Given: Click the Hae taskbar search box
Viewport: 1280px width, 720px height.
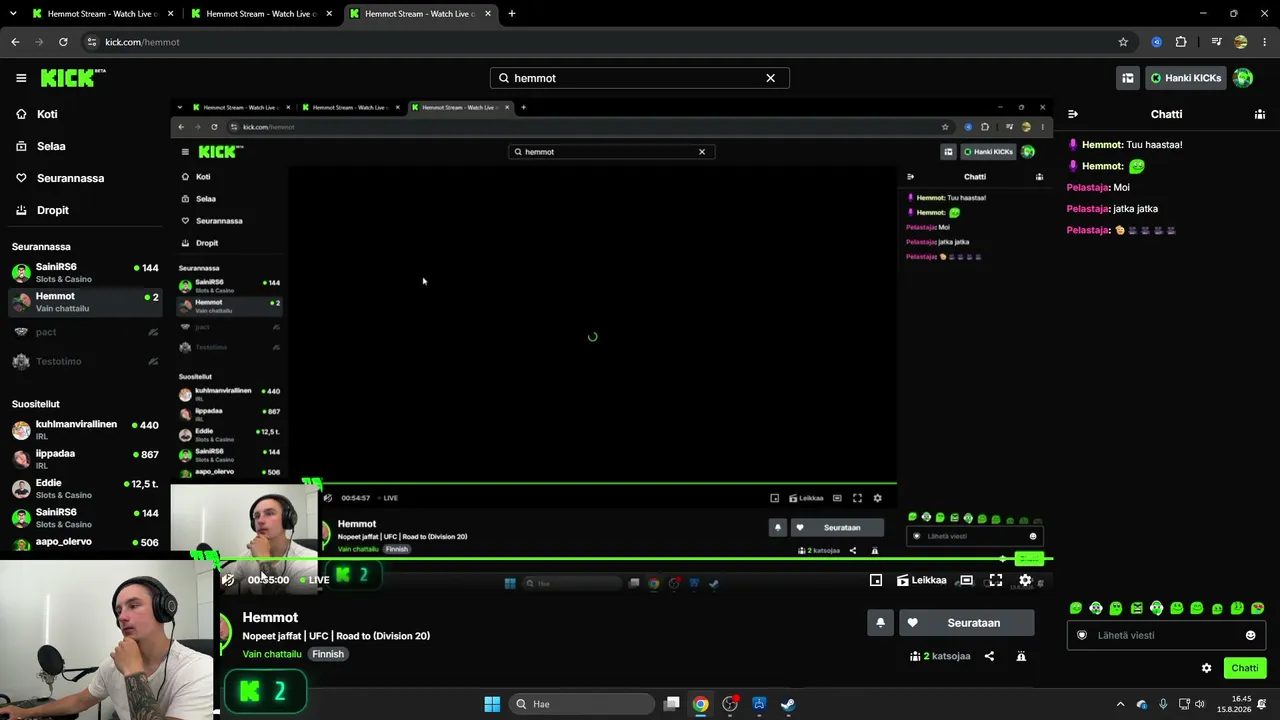Looking at the screenshot, I should click(x=580, y=704).
